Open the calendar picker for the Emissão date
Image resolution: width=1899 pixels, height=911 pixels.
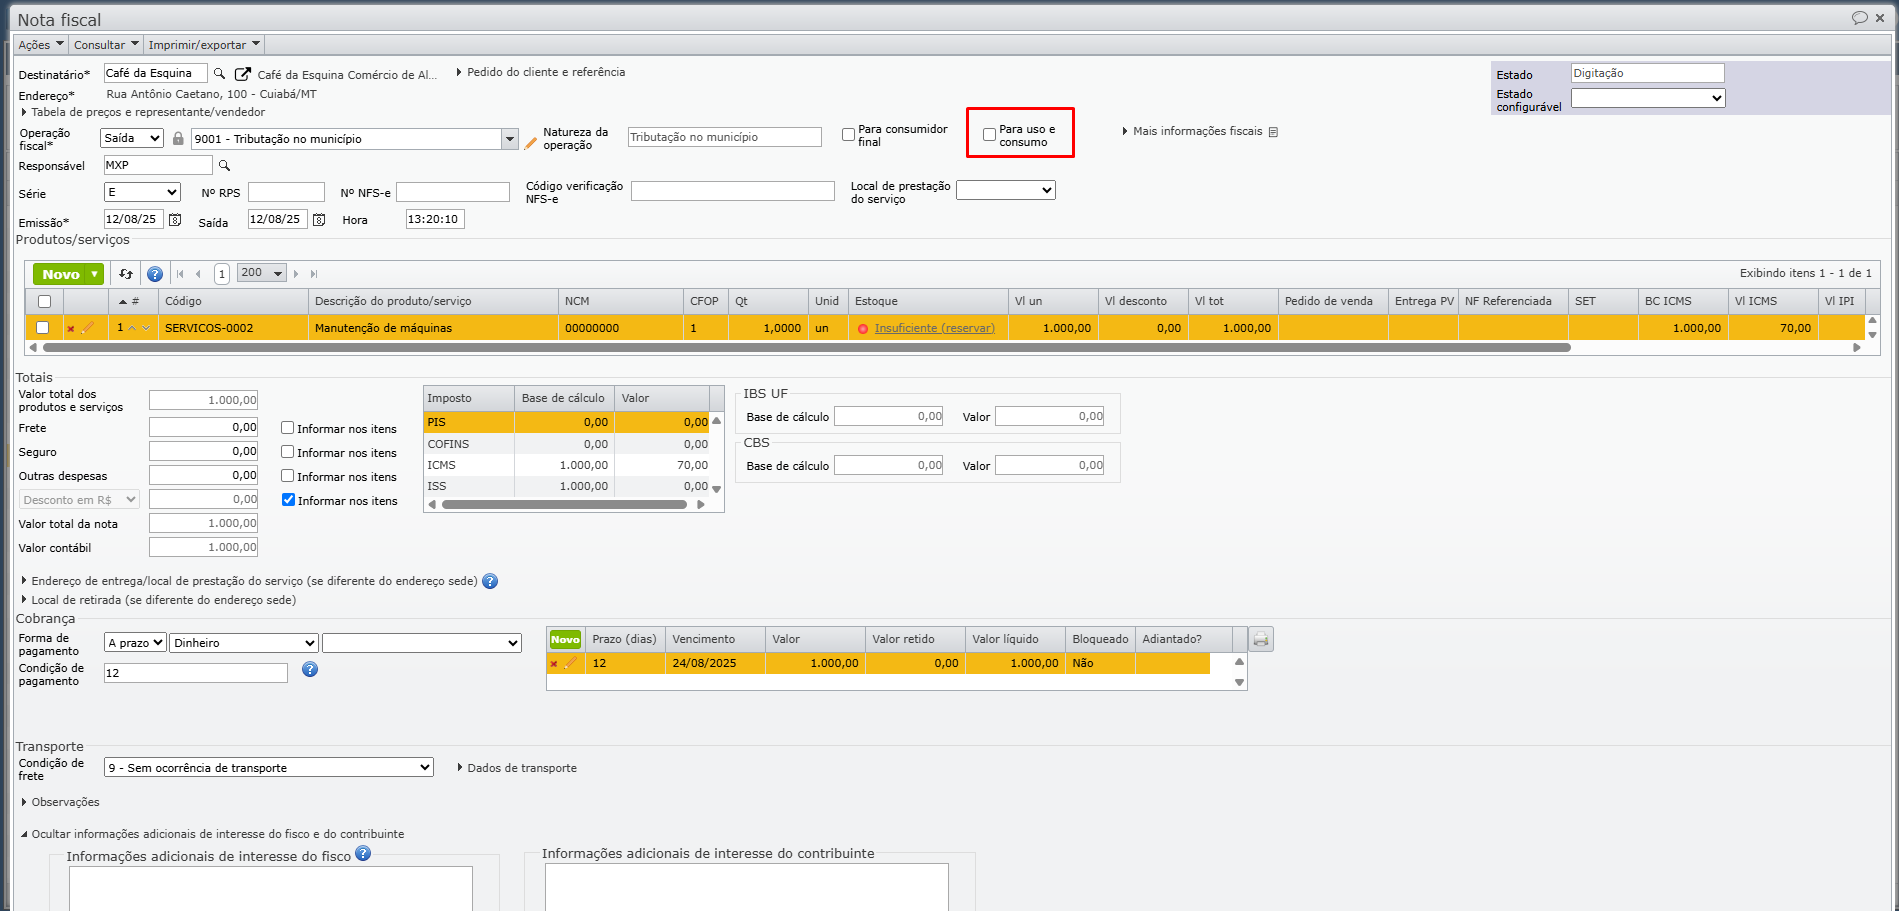tap(175, 219)
